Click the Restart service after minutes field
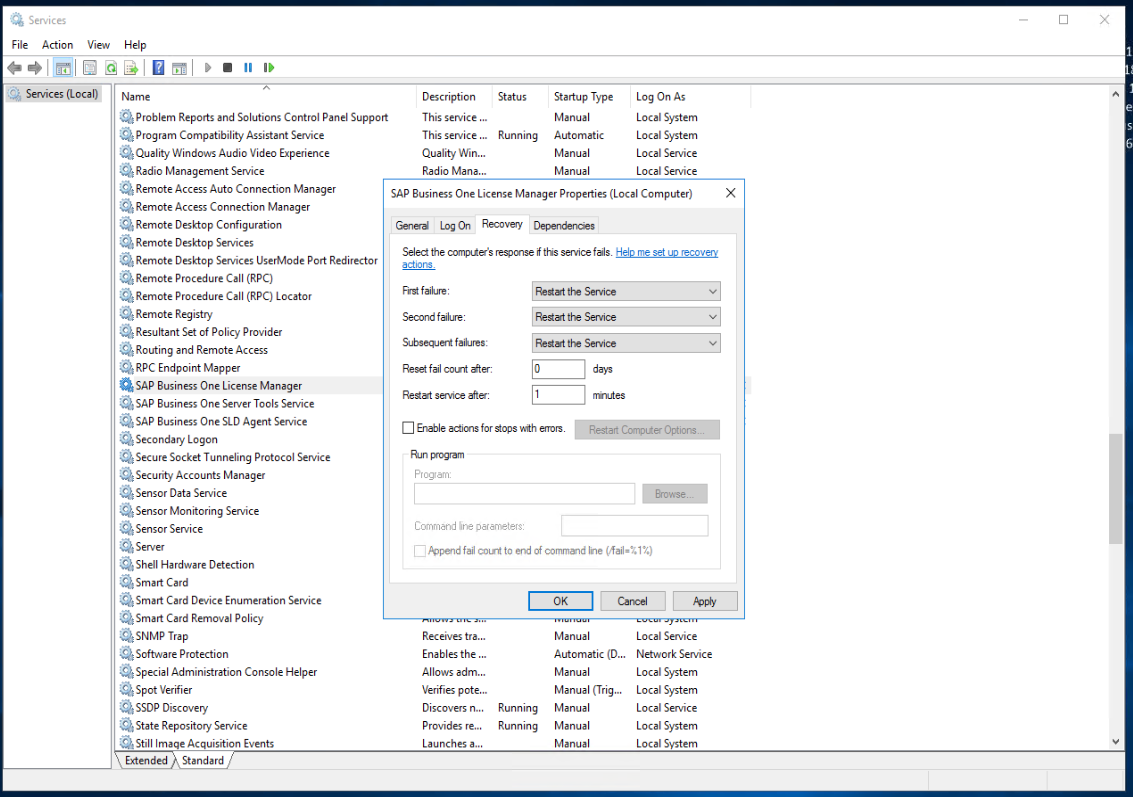 [558, 395]
